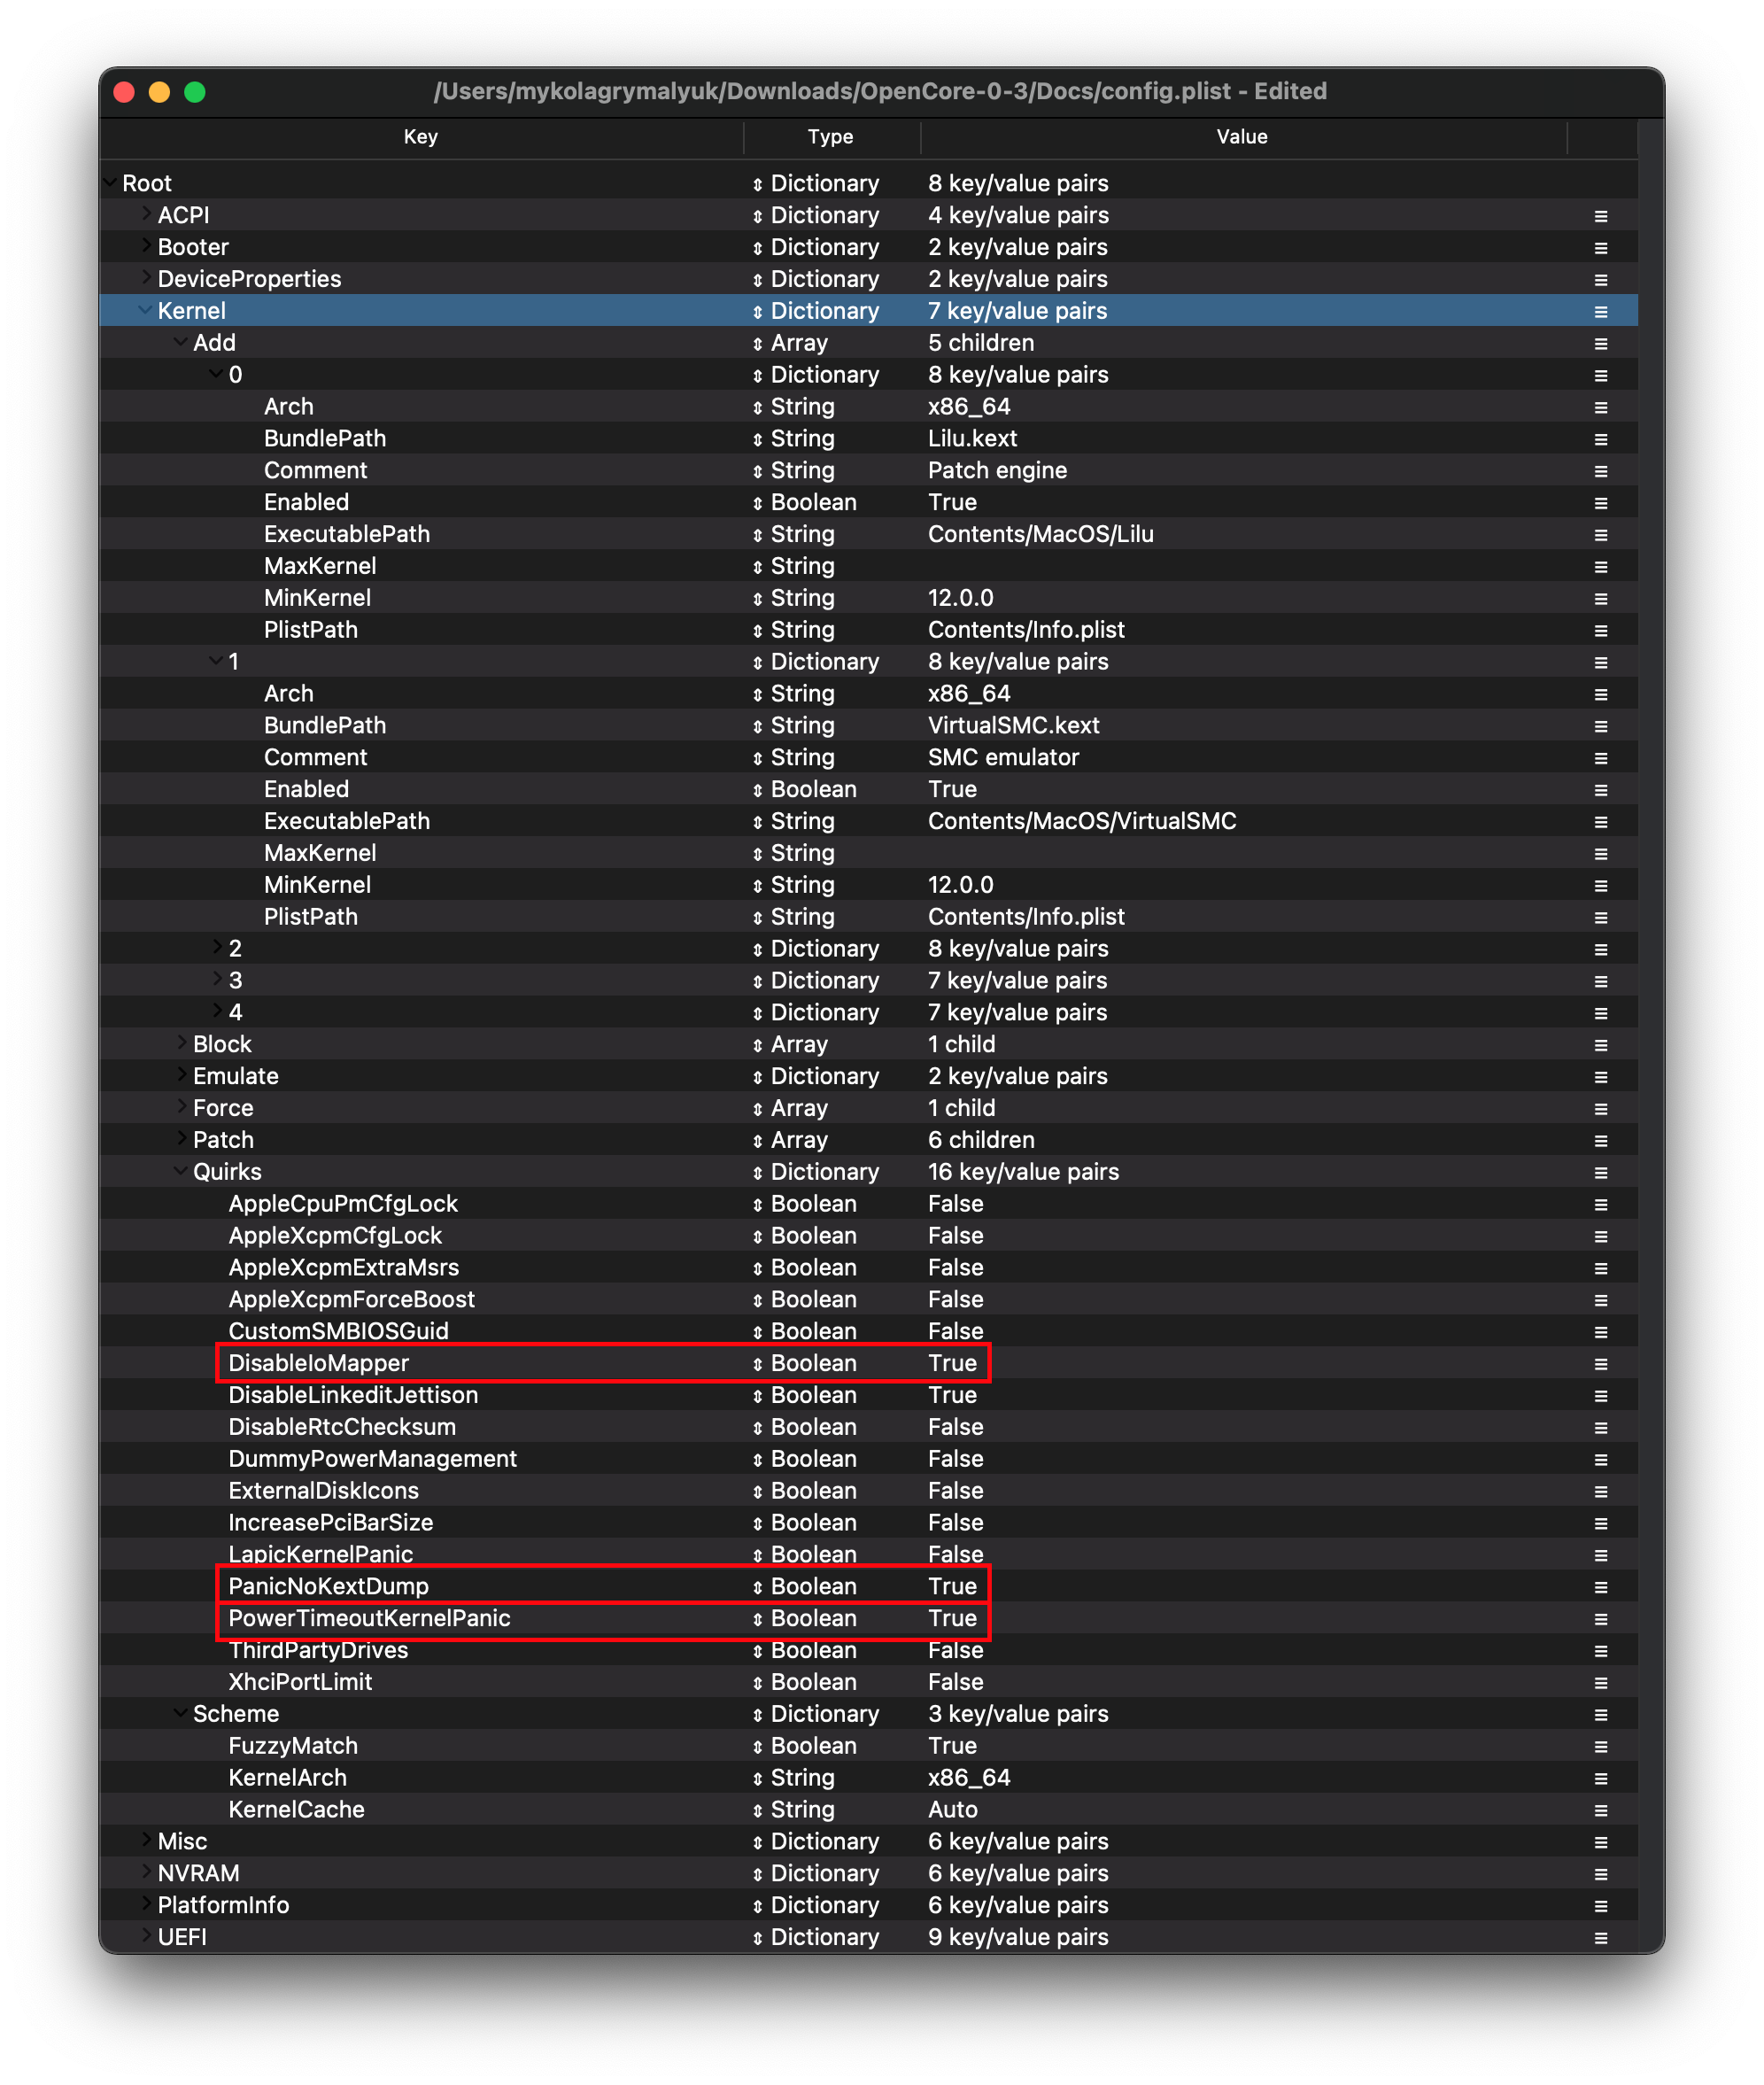Select the NVRAM row
The width and height of the screenshot is (1764, 2085).
pos(198,1873)
